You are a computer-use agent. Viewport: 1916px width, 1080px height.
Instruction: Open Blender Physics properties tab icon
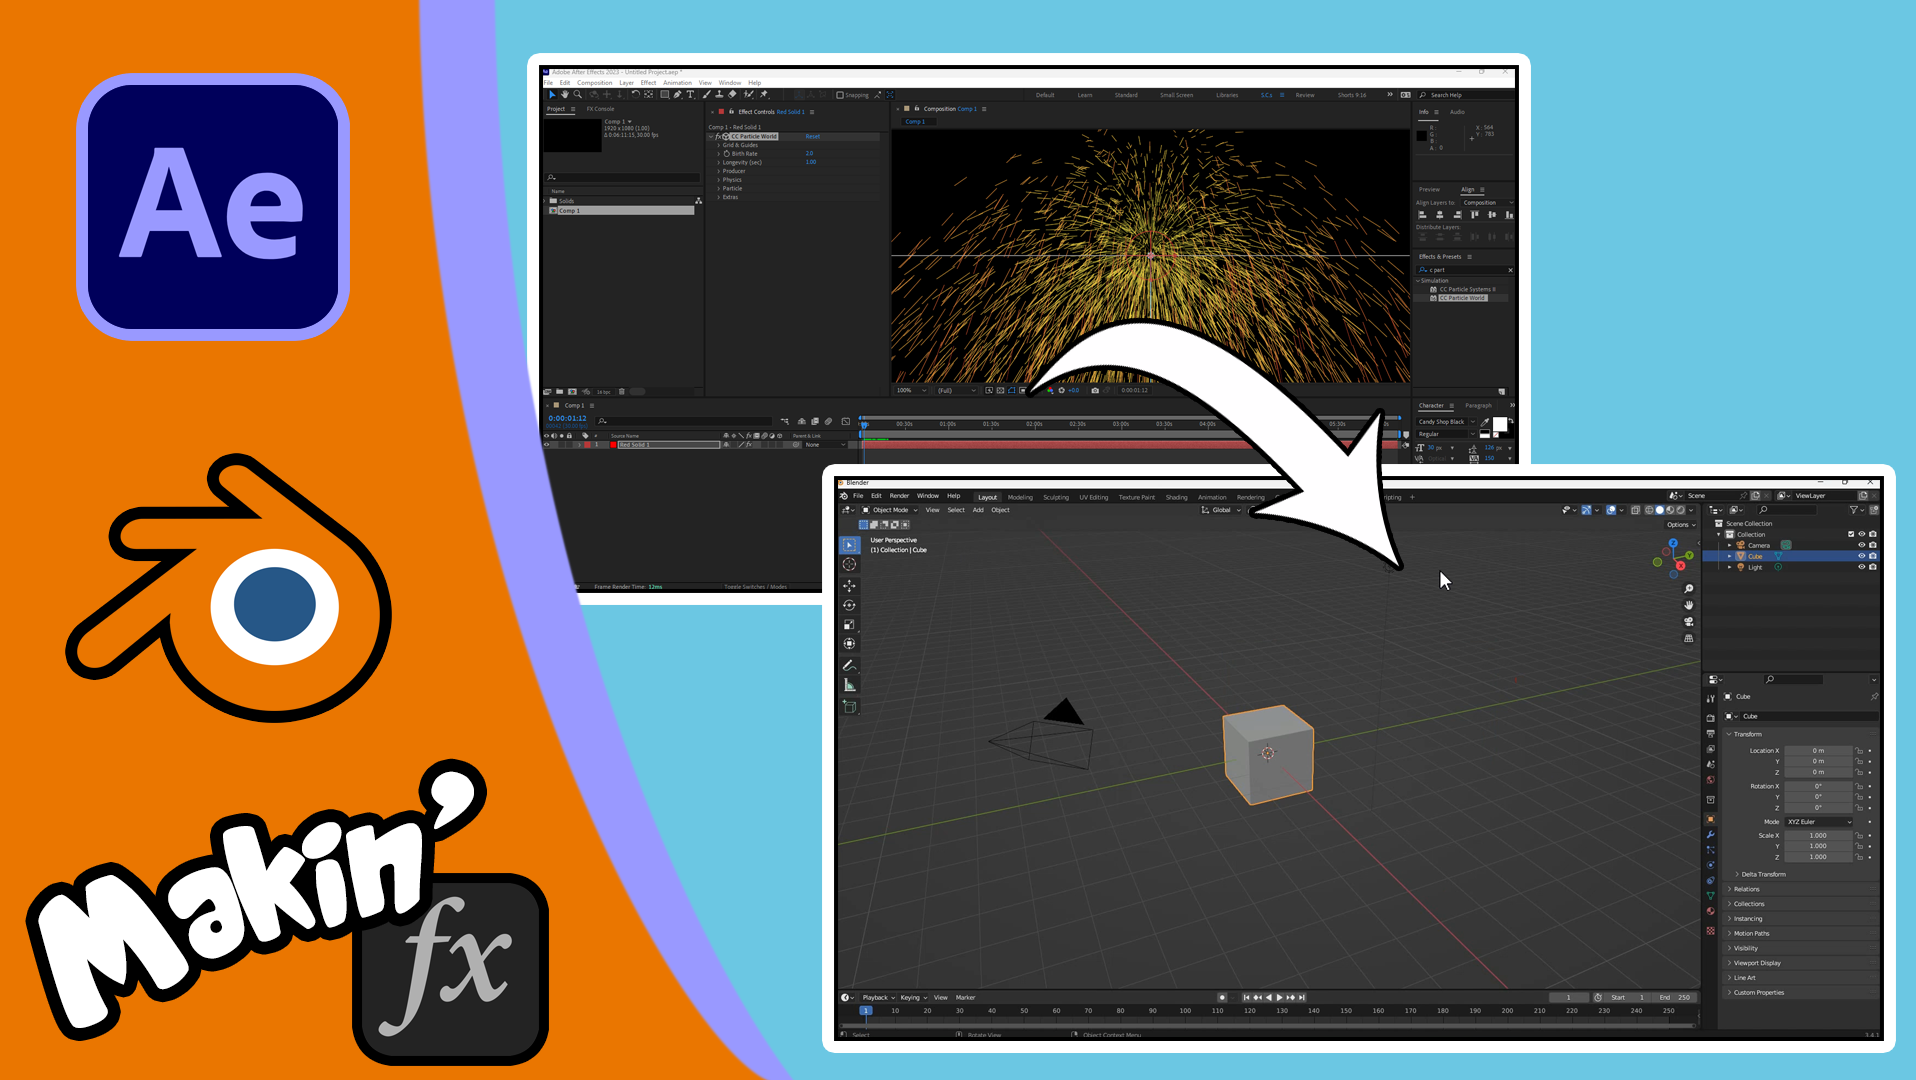(x=1710, y=865)
